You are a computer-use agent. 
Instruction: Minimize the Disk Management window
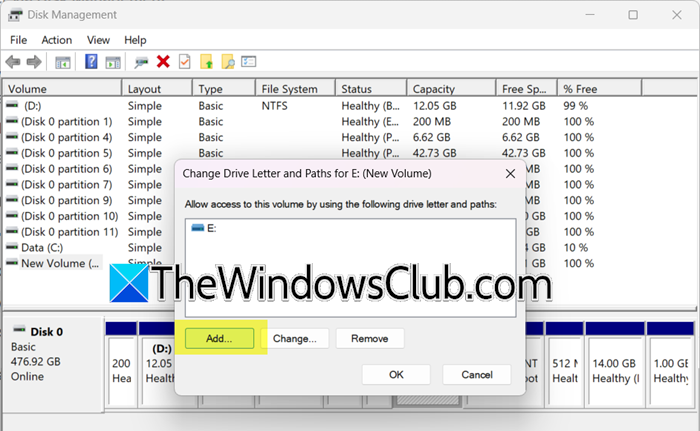click(590, 15)
